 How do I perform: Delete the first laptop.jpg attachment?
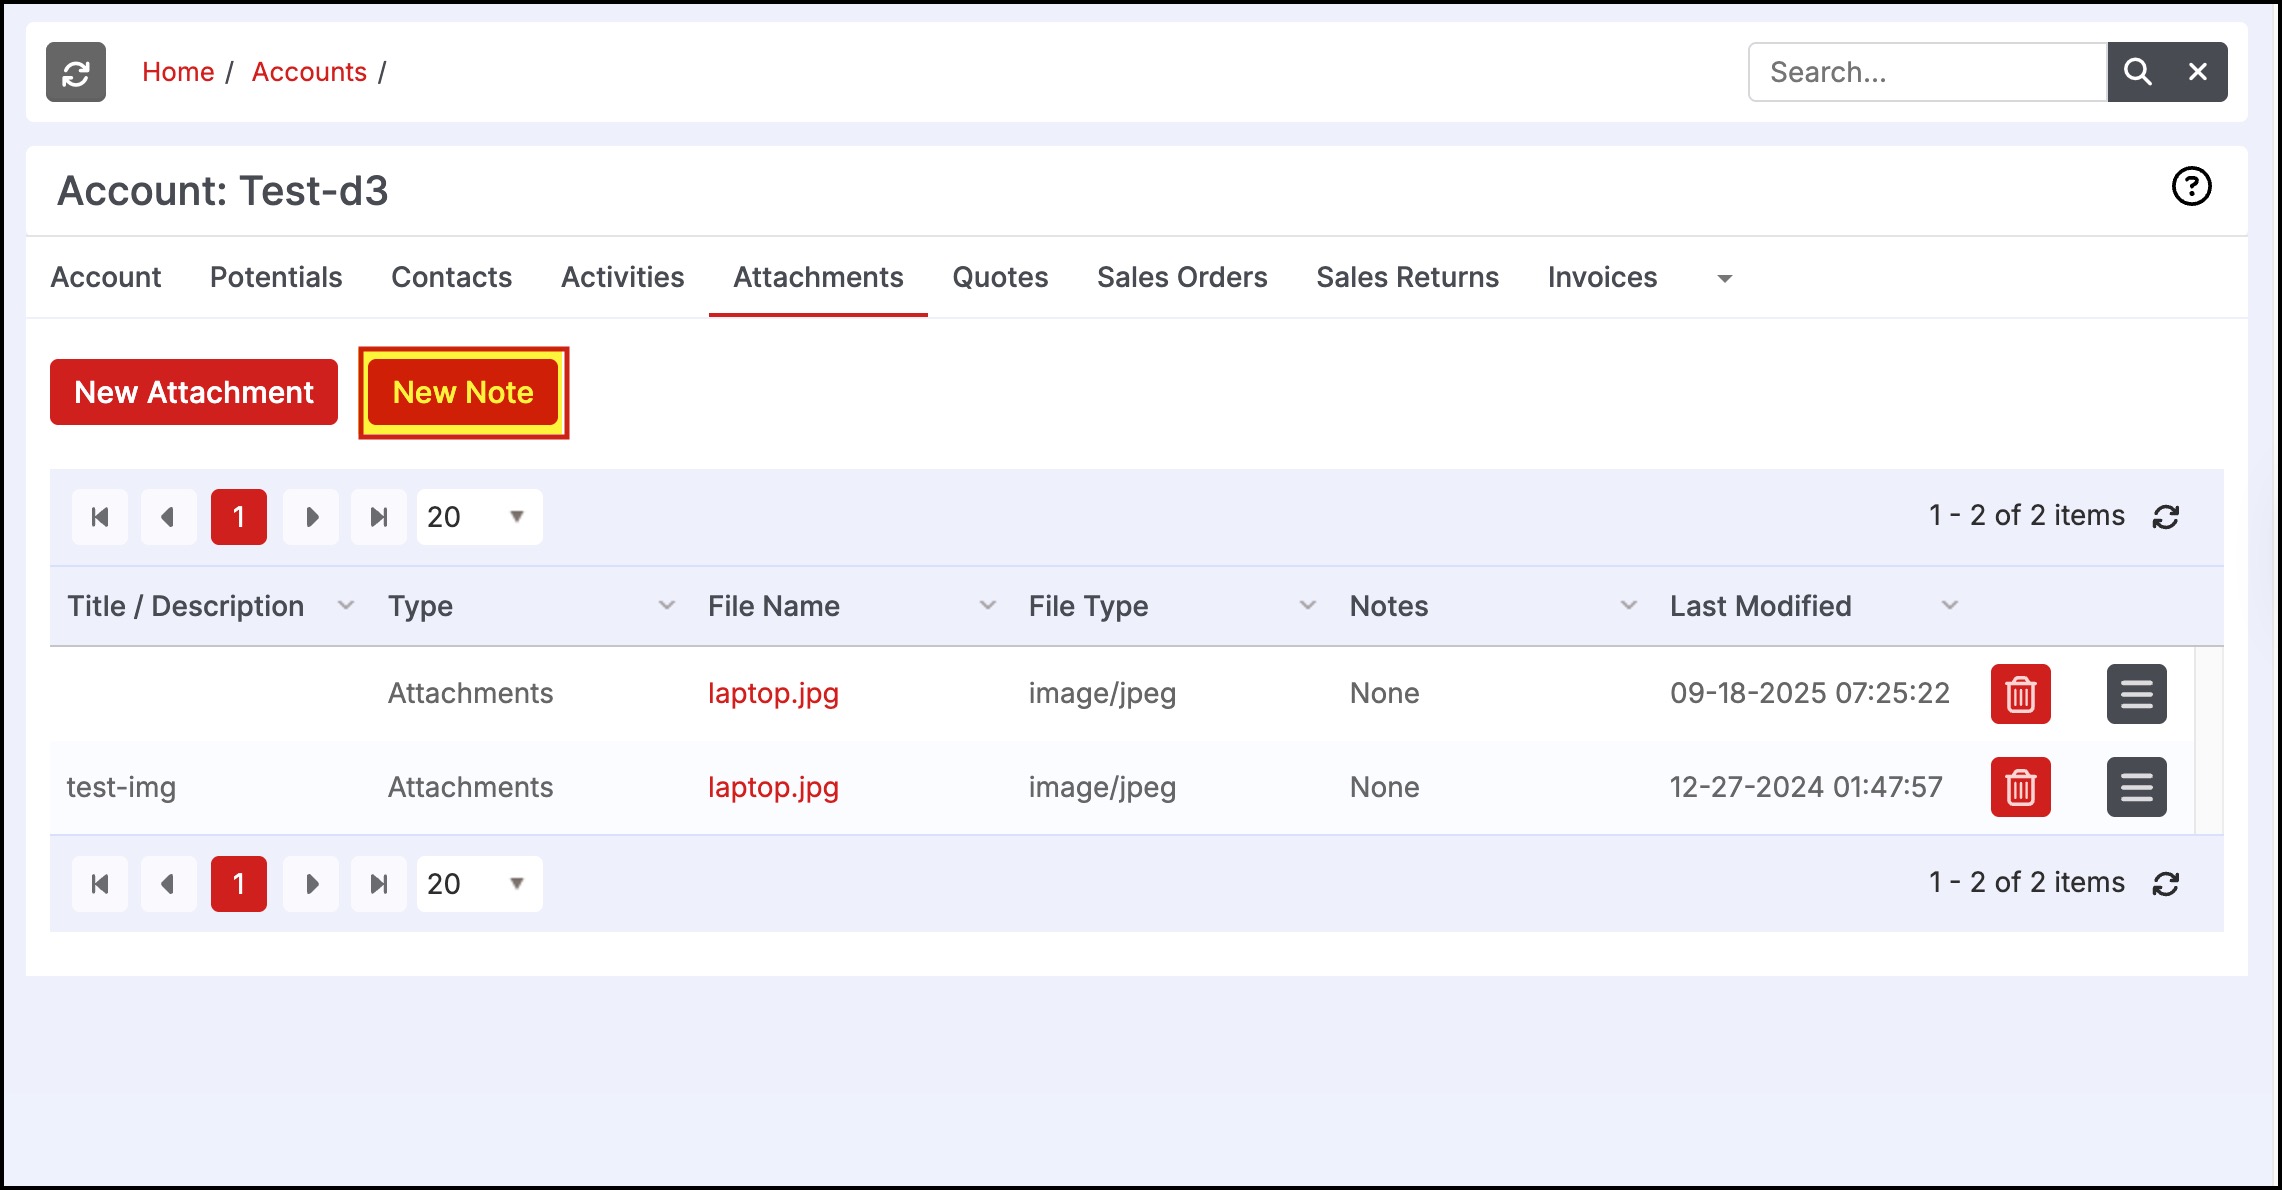(2020, 694)
